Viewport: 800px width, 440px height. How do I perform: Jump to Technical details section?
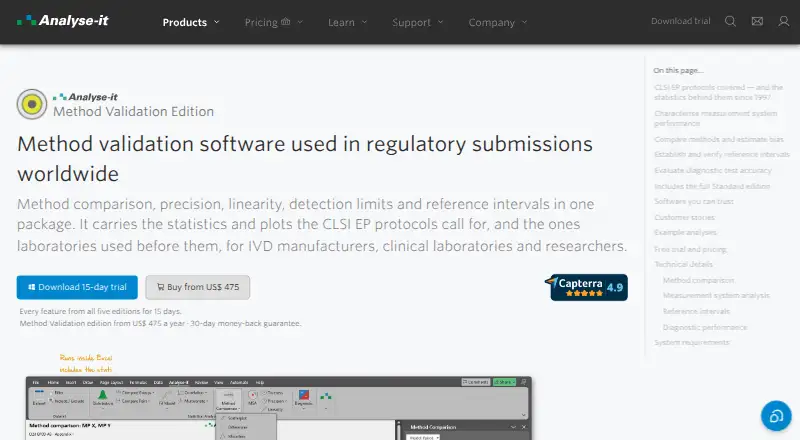coord(683,264)
